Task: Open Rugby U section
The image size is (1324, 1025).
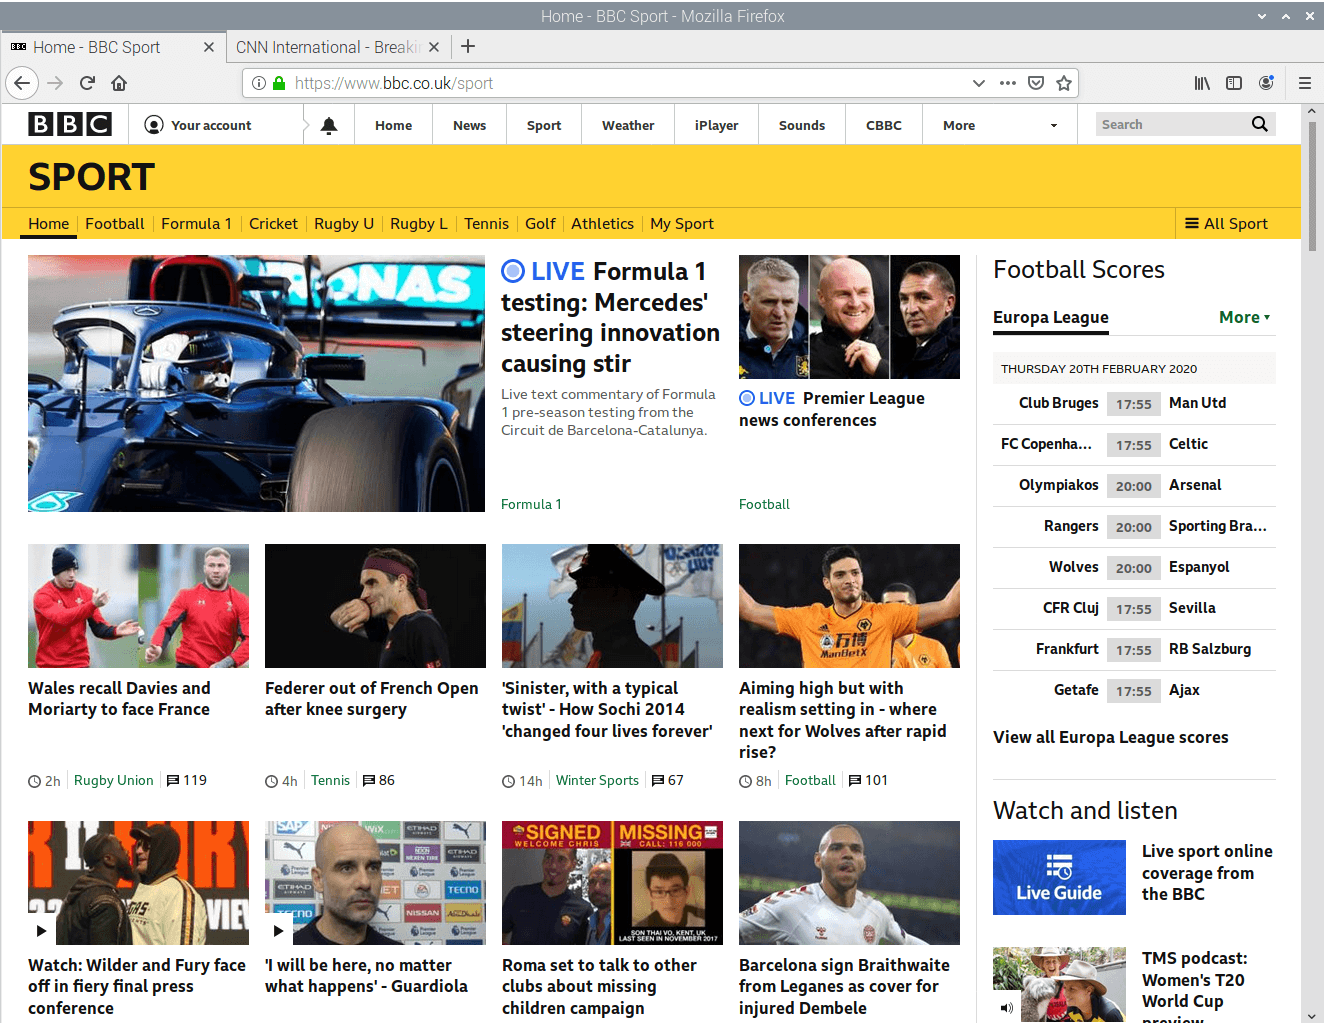Action: coord(344,224)
